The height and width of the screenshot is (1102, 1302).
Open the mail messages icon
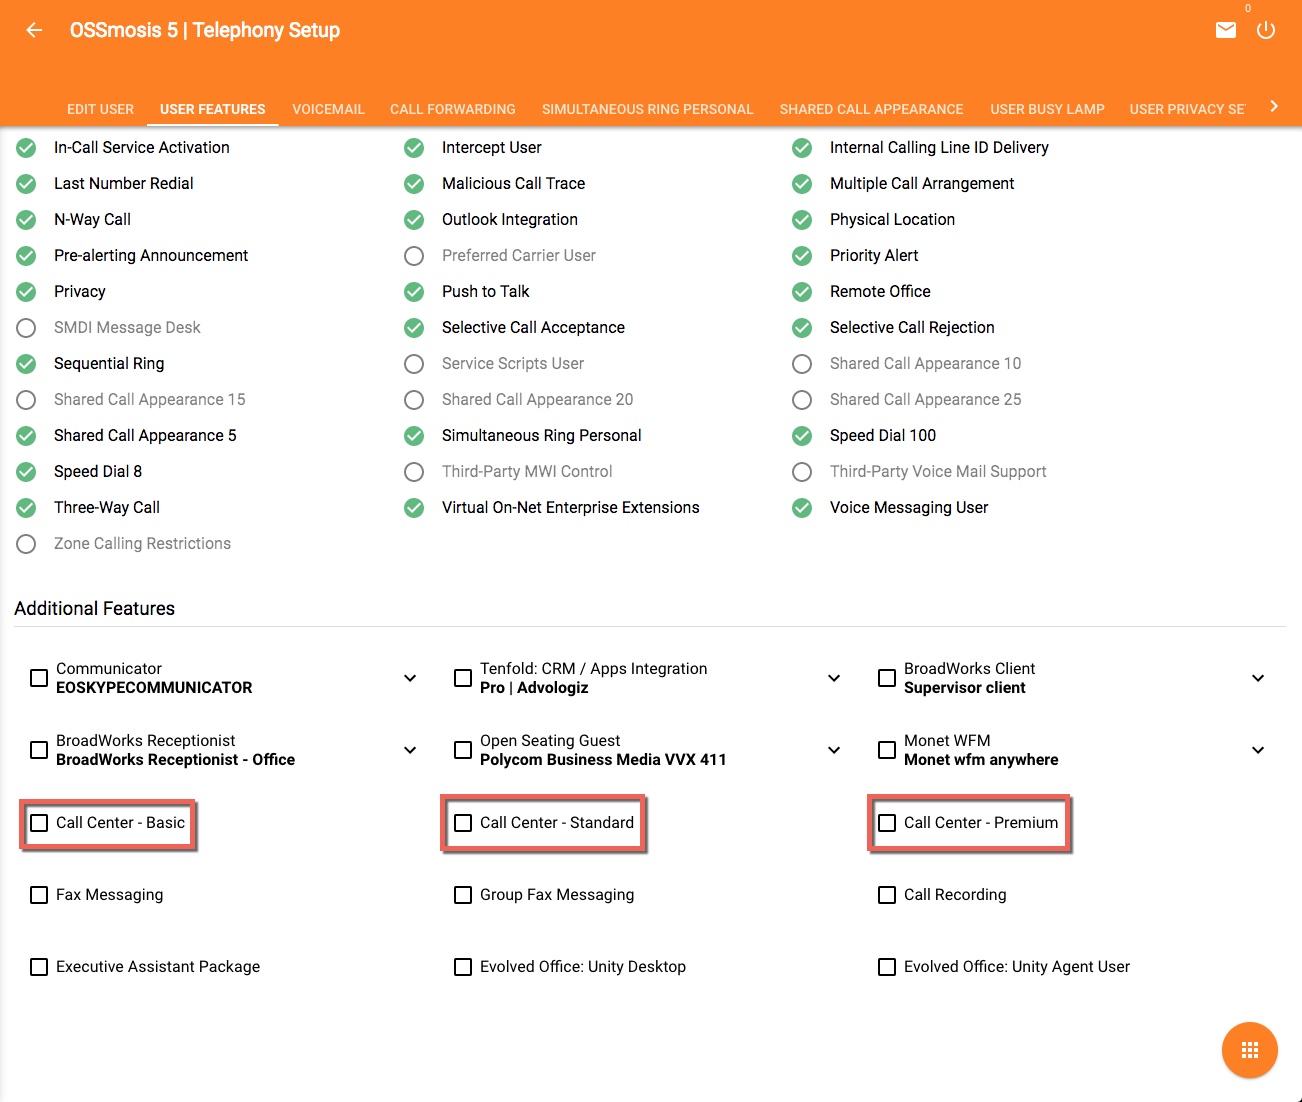(1225, 30)
